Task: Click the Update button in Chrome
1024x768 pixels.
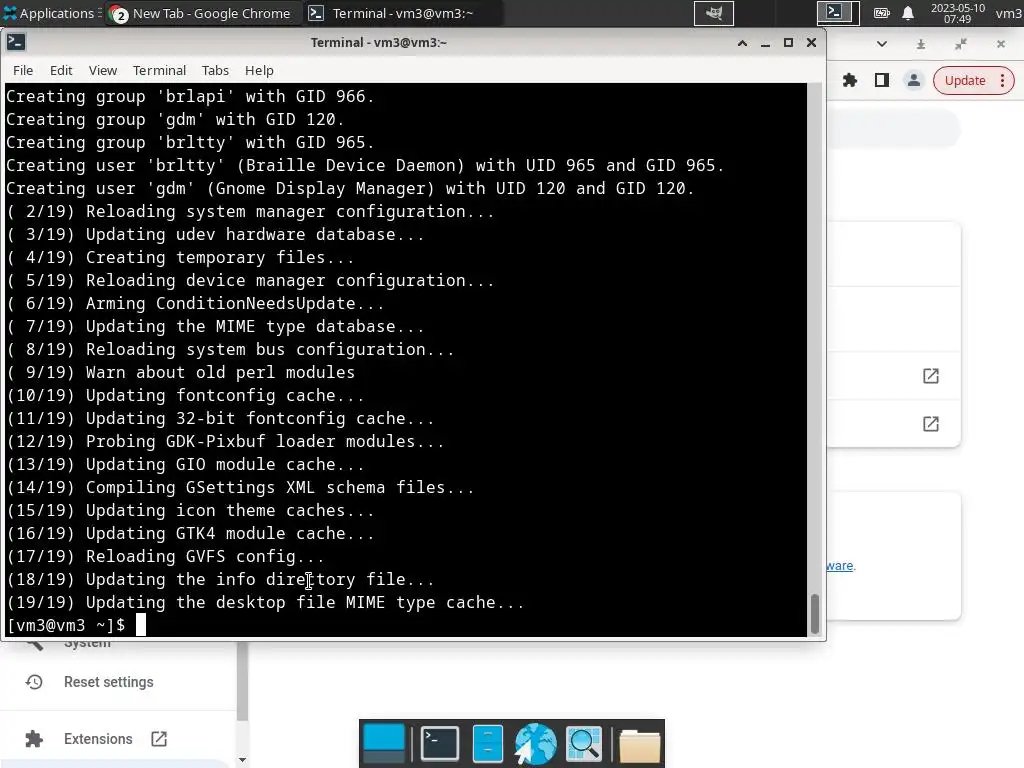Action: [965, 81]
